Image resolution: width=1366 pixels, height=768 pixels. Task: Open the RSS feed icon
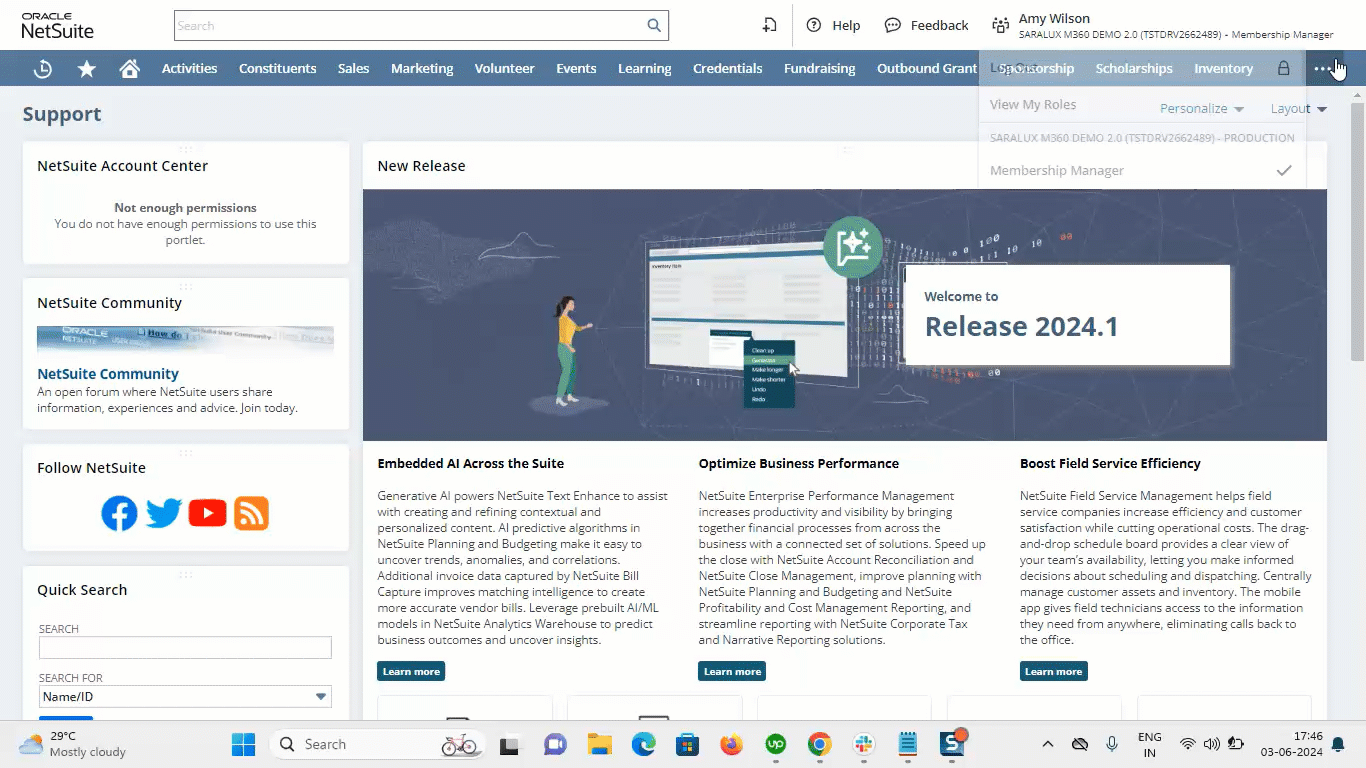[x=251, y=513]
